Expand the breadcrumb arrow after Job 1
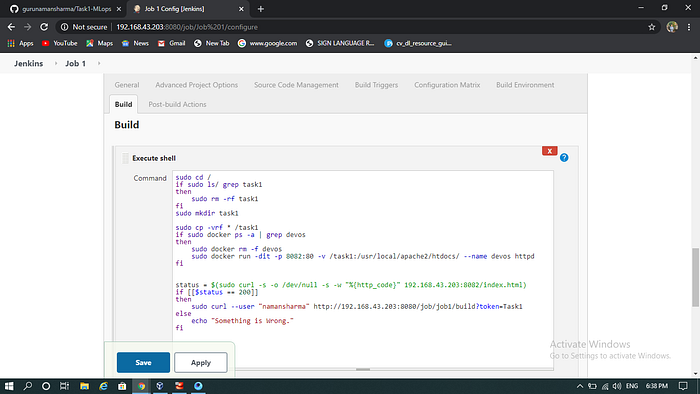 pos(99,63)
